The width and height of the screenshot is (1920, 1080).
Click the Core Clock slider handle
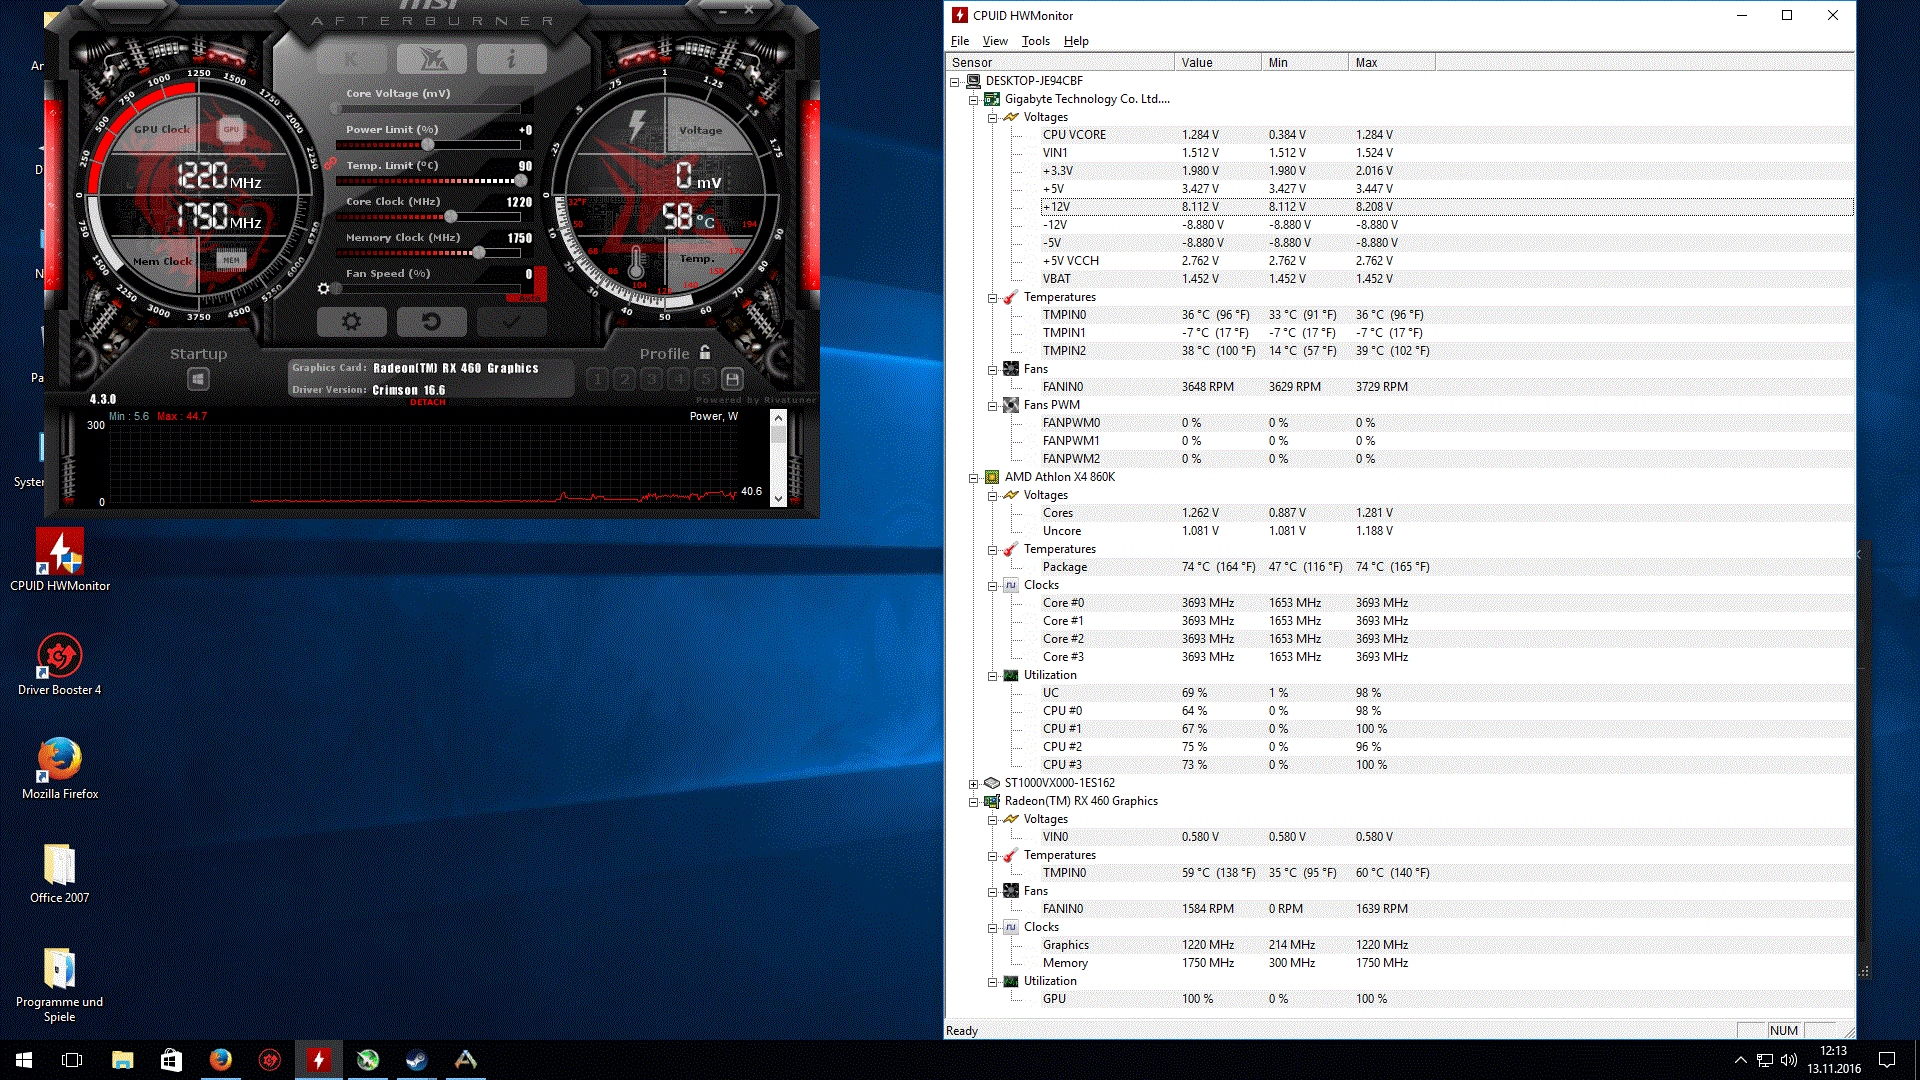click(451, 217)
